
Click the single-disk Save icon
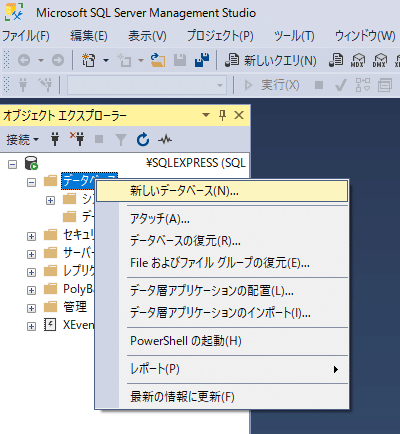point(180,60)
